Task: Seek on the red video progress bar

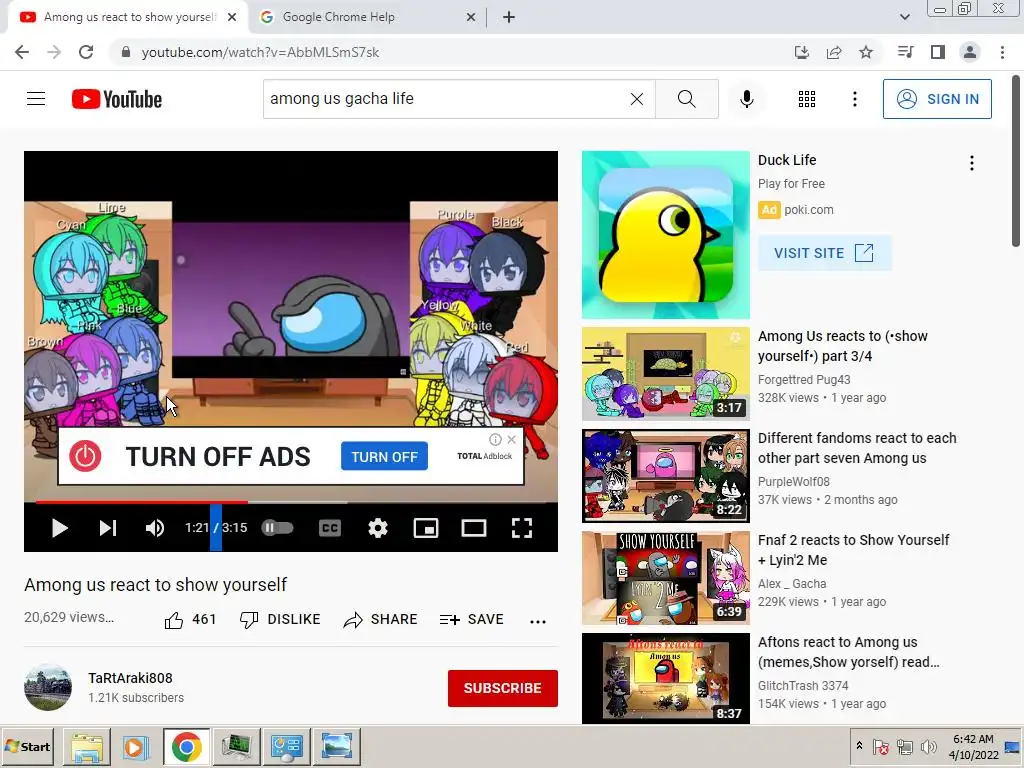Action: click(291, 502)
